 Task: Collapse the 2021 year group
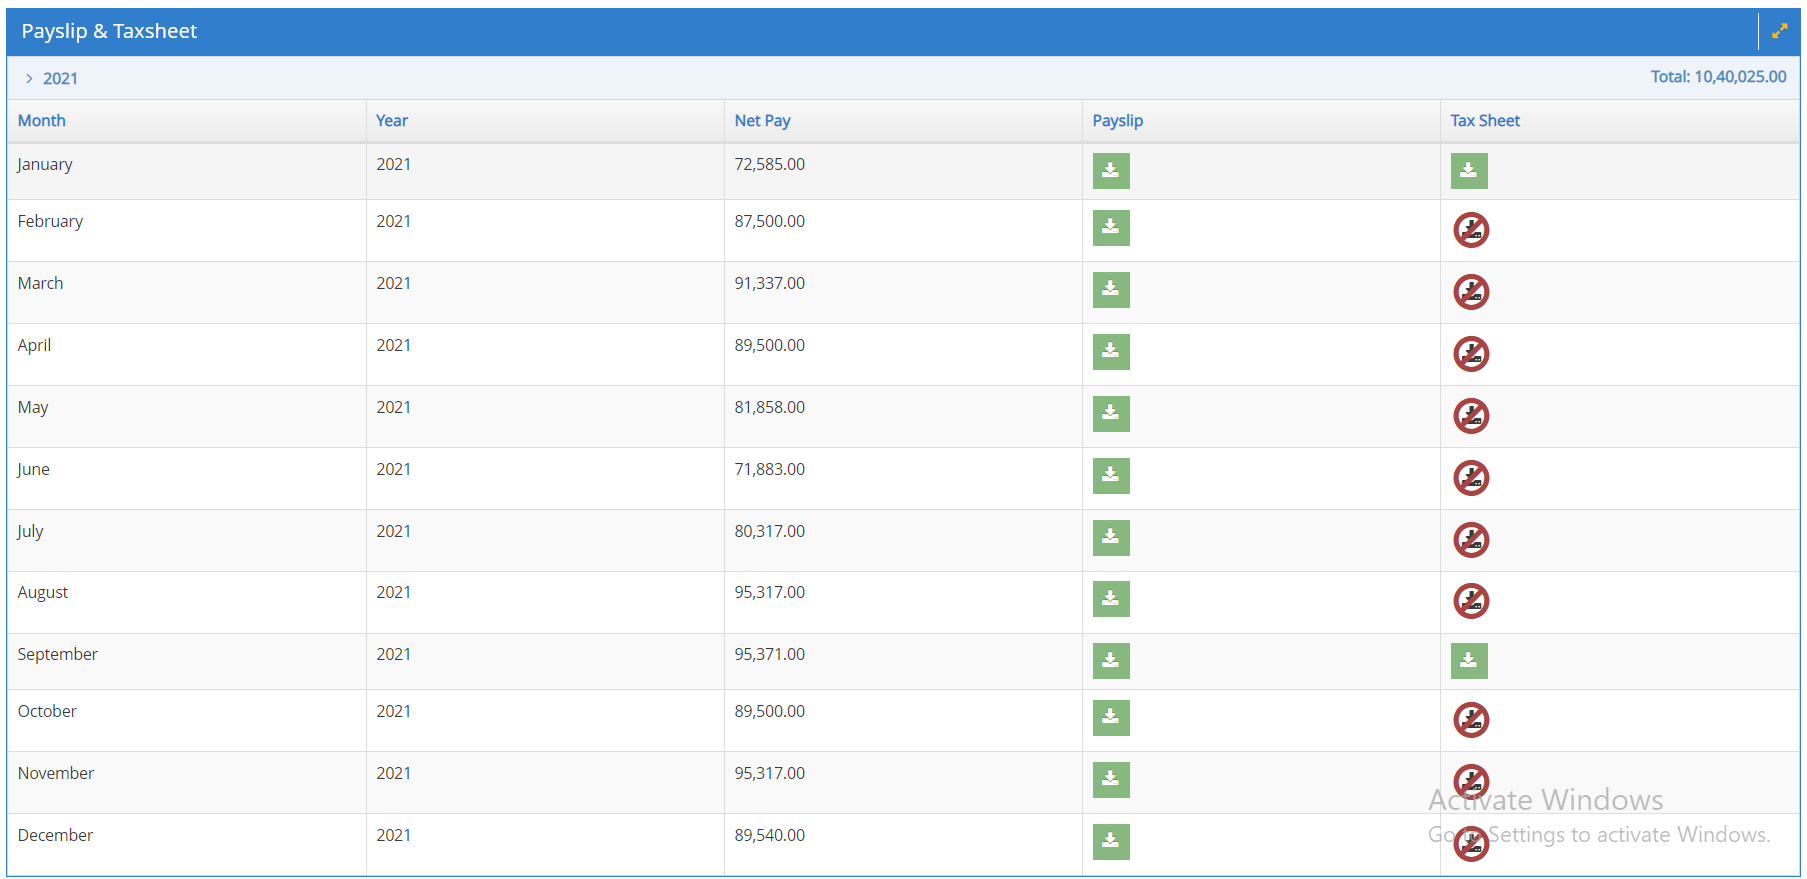tap(29, 79)
